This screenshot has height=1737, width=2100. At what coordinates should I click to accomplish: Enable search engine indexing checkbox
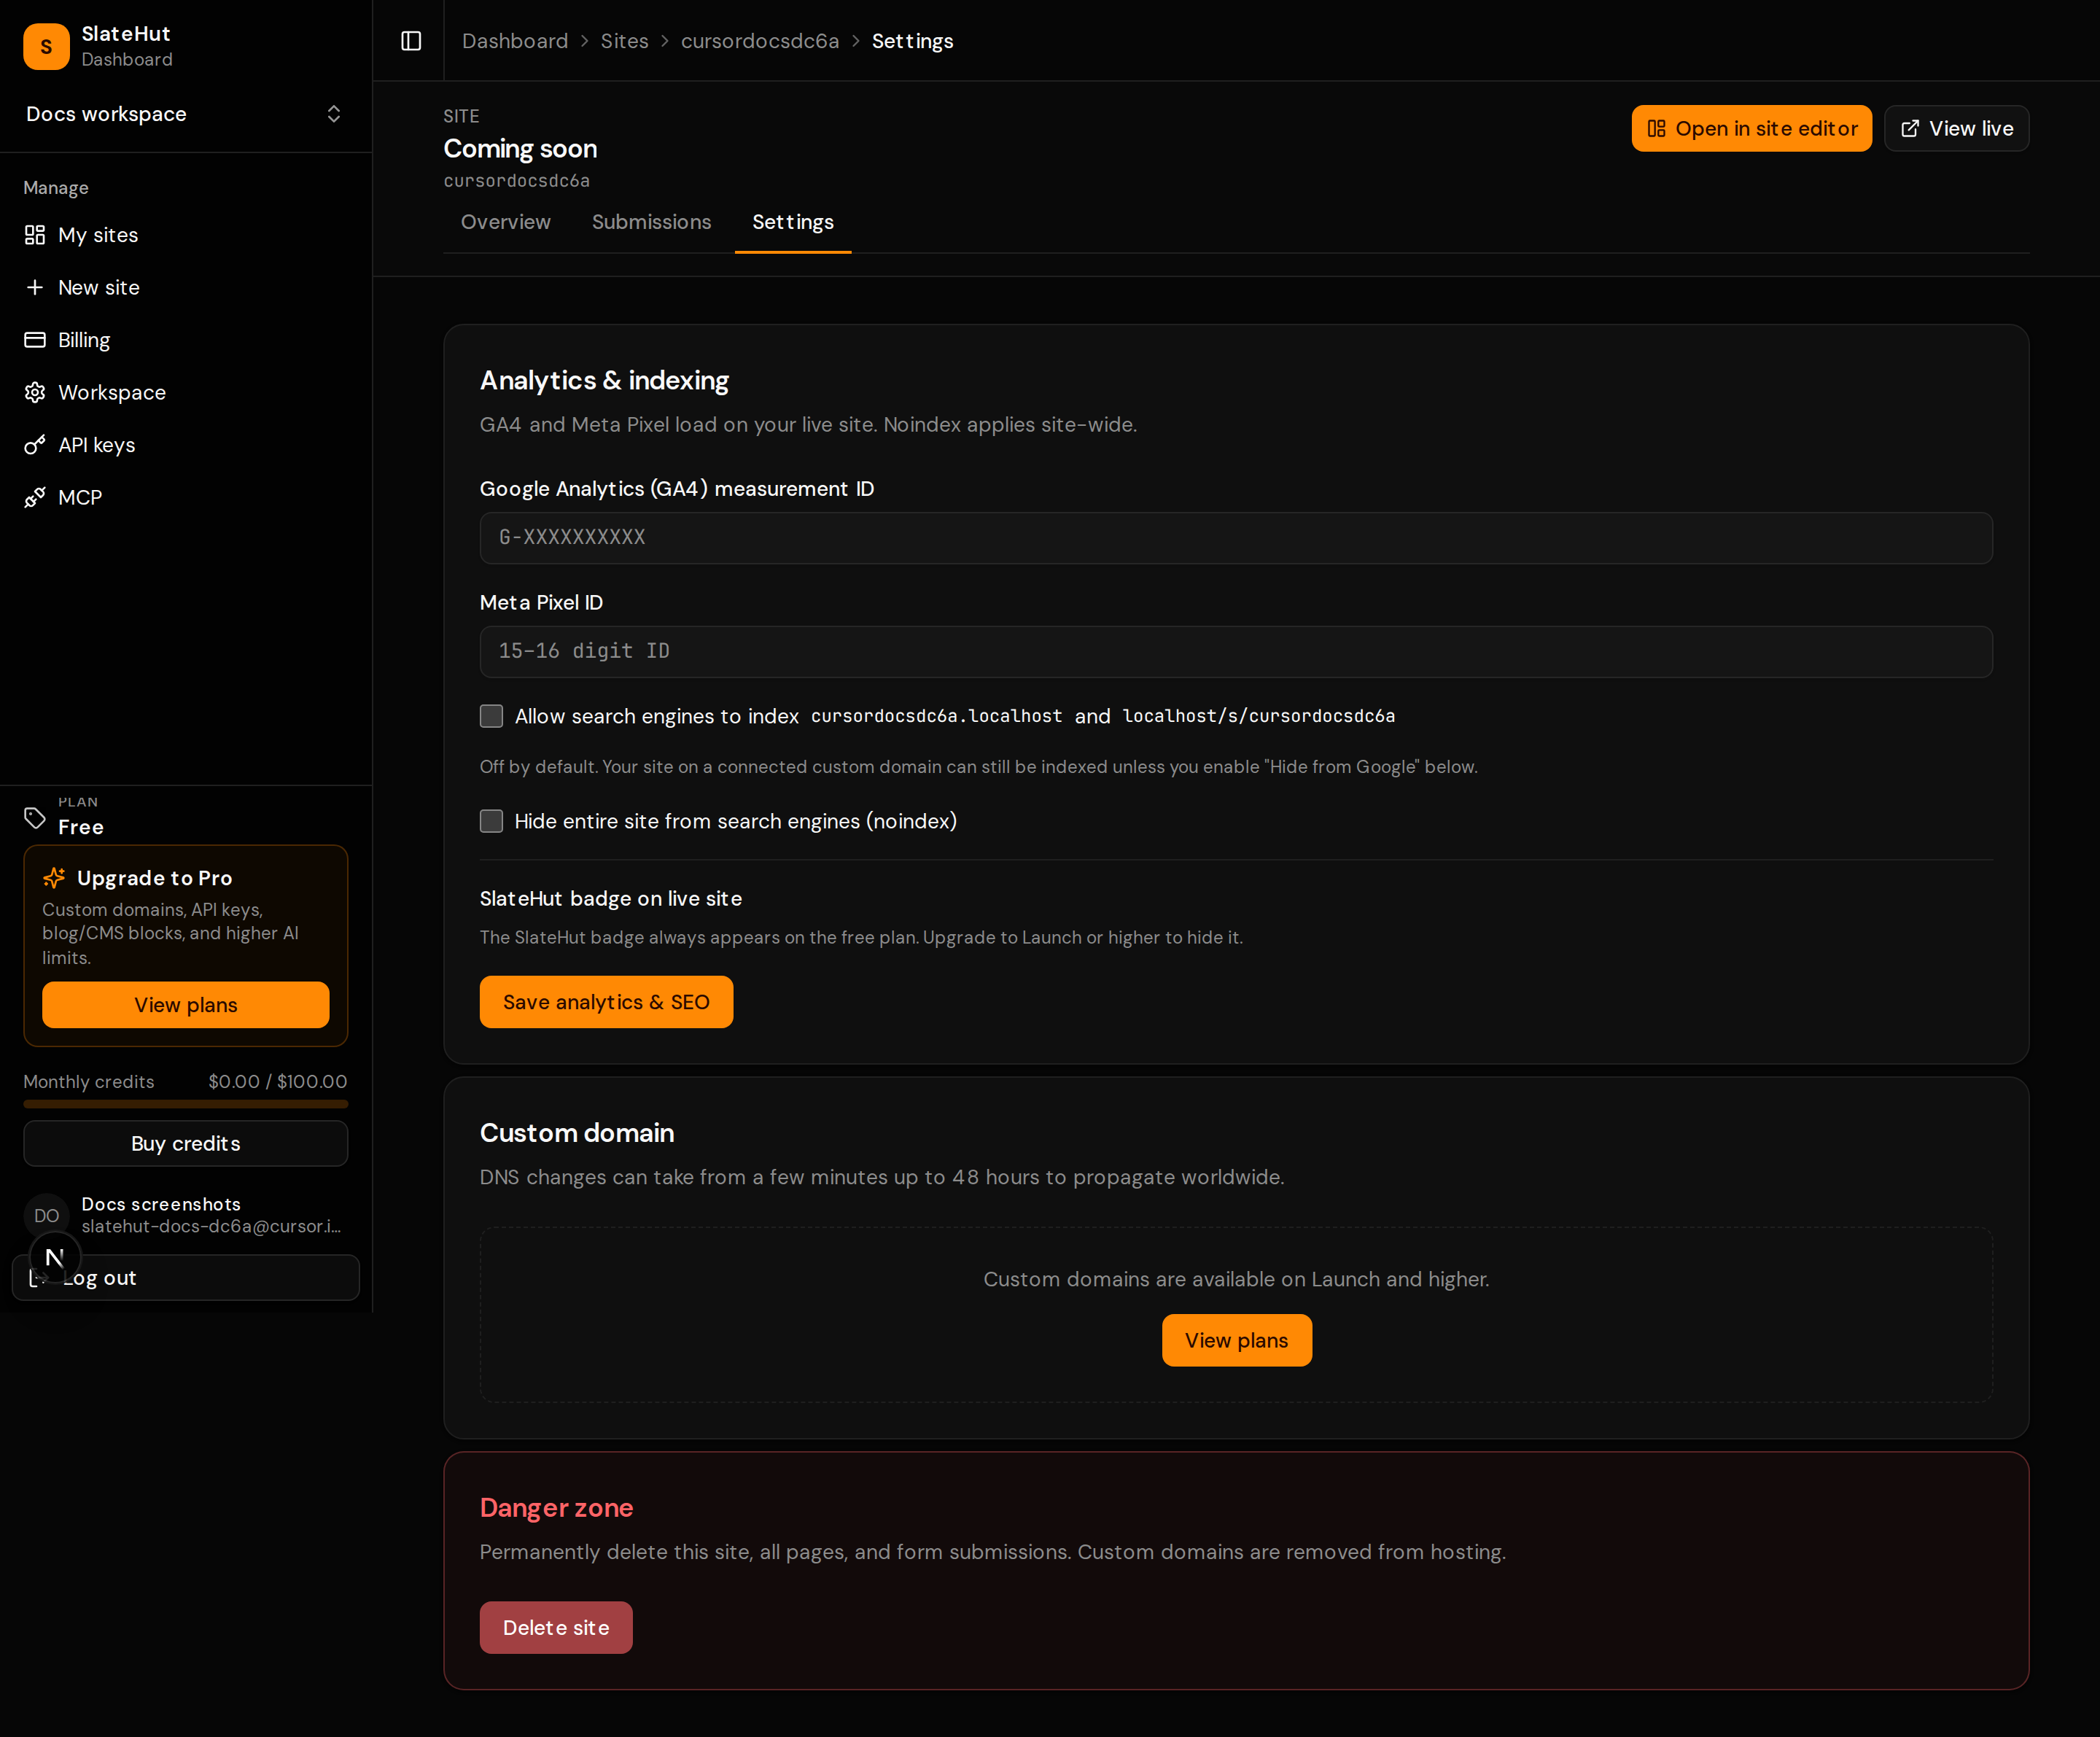click(x=491, y=716)
